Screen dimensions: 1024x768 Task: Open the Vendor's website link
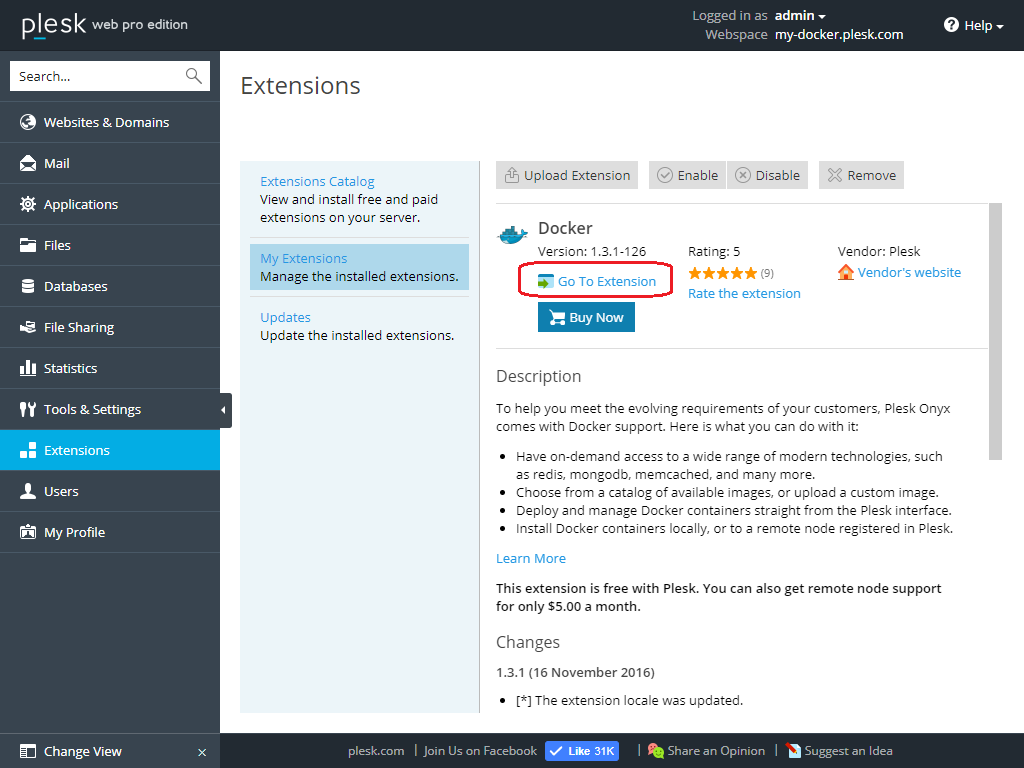point(909,272)
